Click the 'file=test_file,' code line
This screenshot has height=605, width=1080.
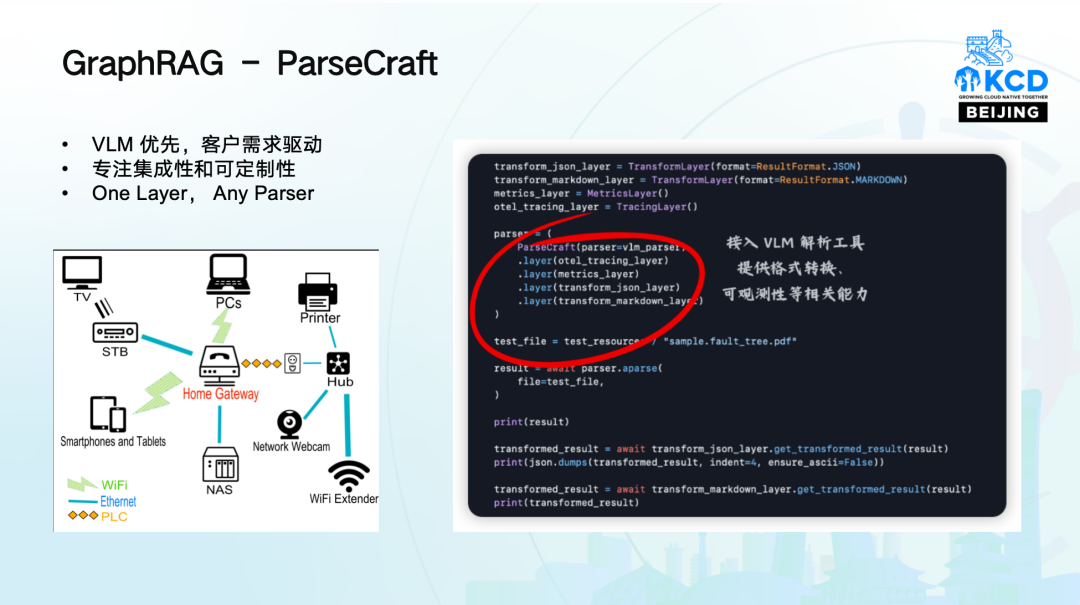tap(560, 382)
